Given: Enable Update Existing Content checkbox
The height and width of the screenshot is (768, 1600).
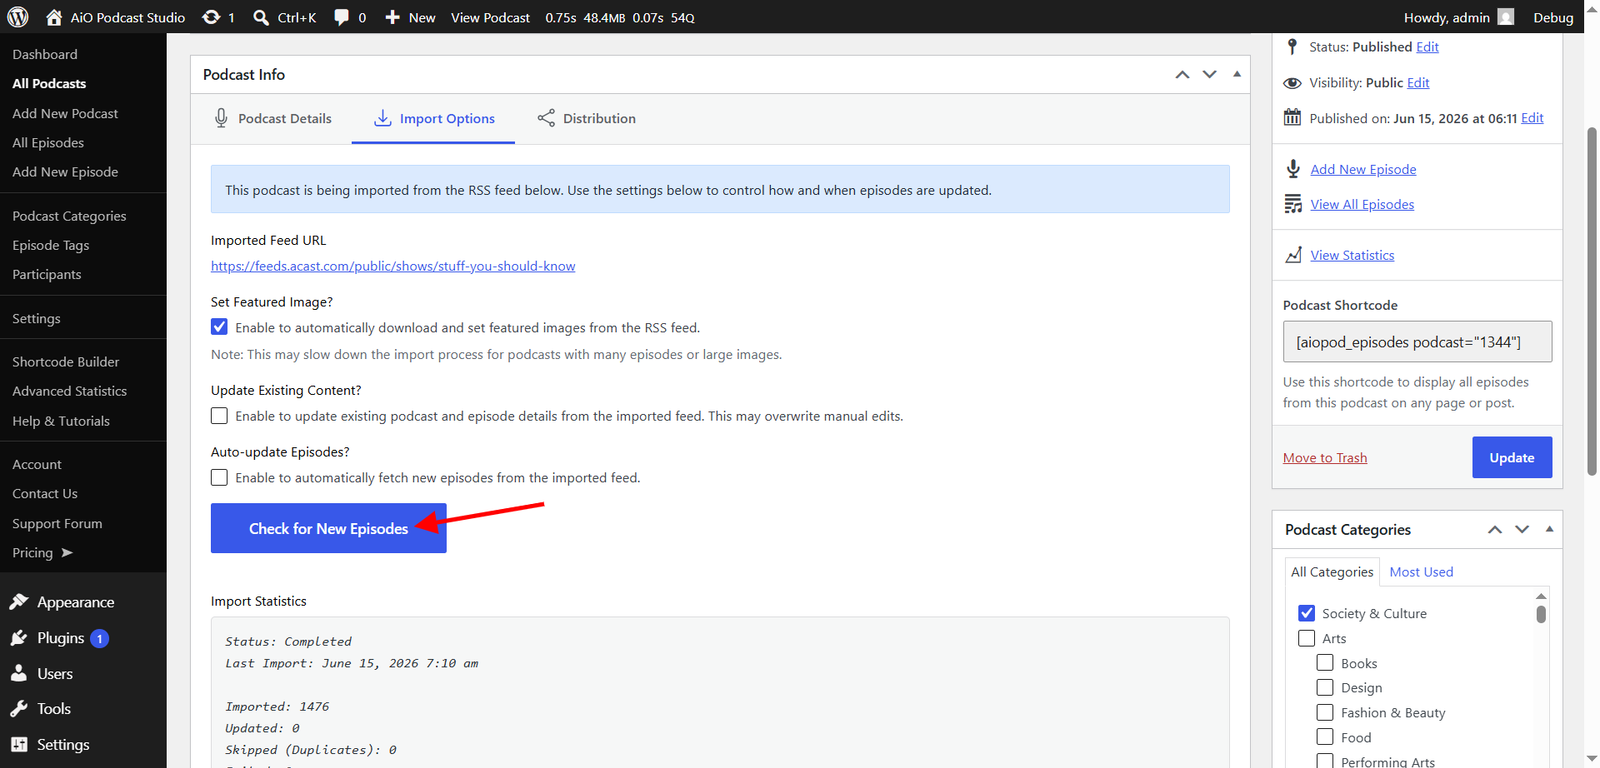Looking at the screenshot, I should (x=219, y=415).
